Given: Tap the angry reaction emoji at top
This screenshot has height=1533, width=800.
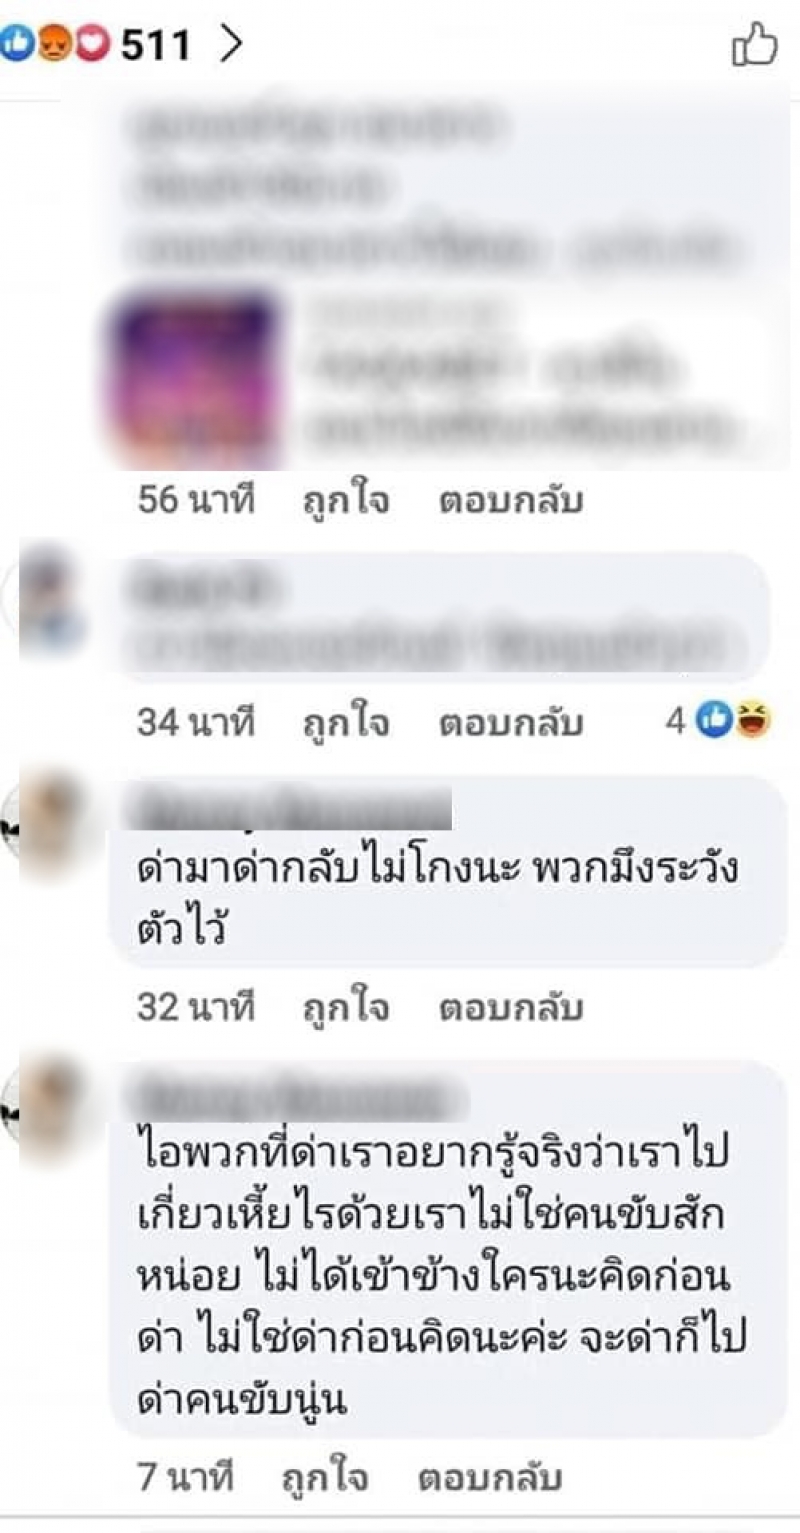Looking at the screenshot, I should pyautogui.click(x=54, y=45).
